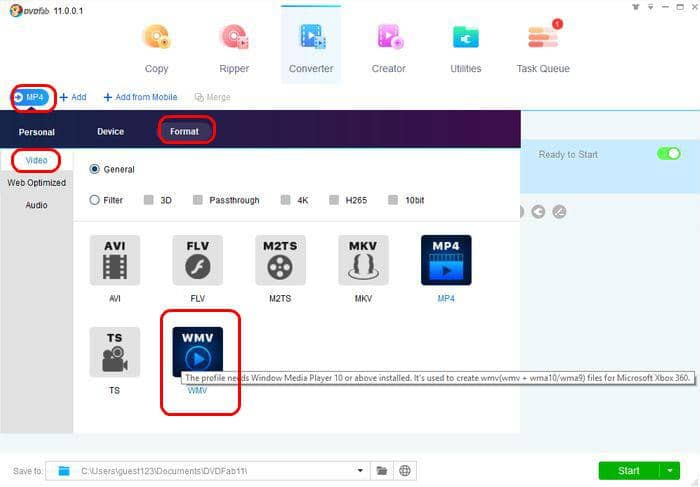This screenshot has width=700, height=487.
Task: Open the Creator module
Action: [388, 48]
